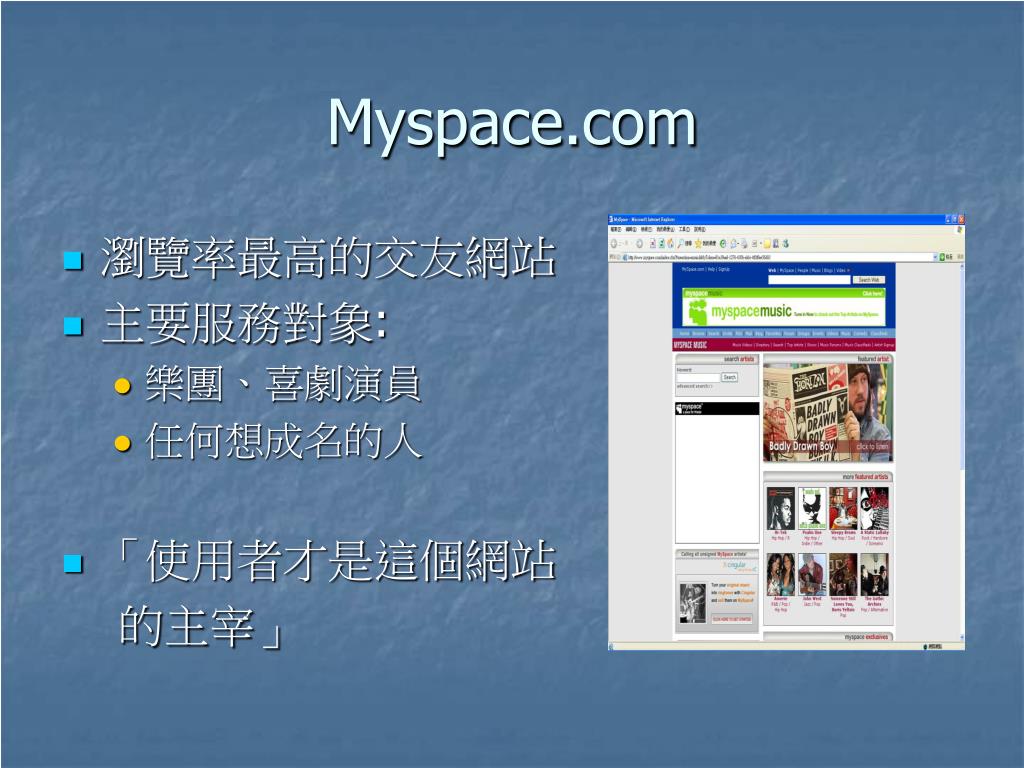Screen dimensions: 1024x768
Task: Click the bullet text '瀏覽率最高的交友網站'
Action: coord(328,257)
